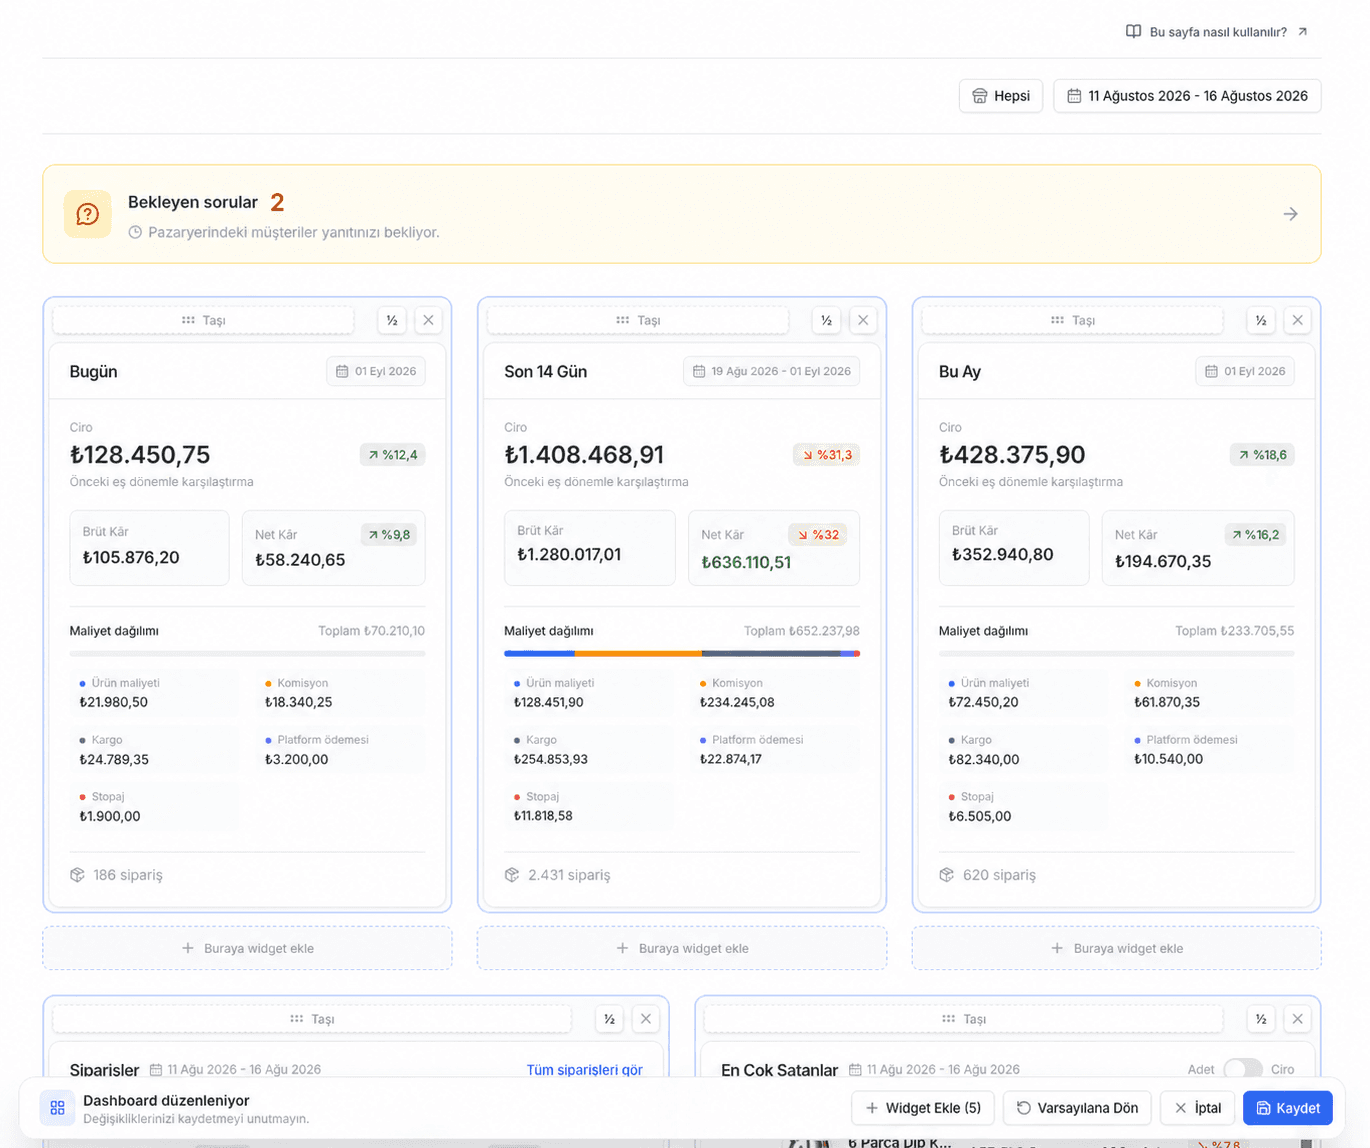Open the Bu Ay widget date picker
1370x1148 pixels.
pyautogui.click(x=1245, y=371)
